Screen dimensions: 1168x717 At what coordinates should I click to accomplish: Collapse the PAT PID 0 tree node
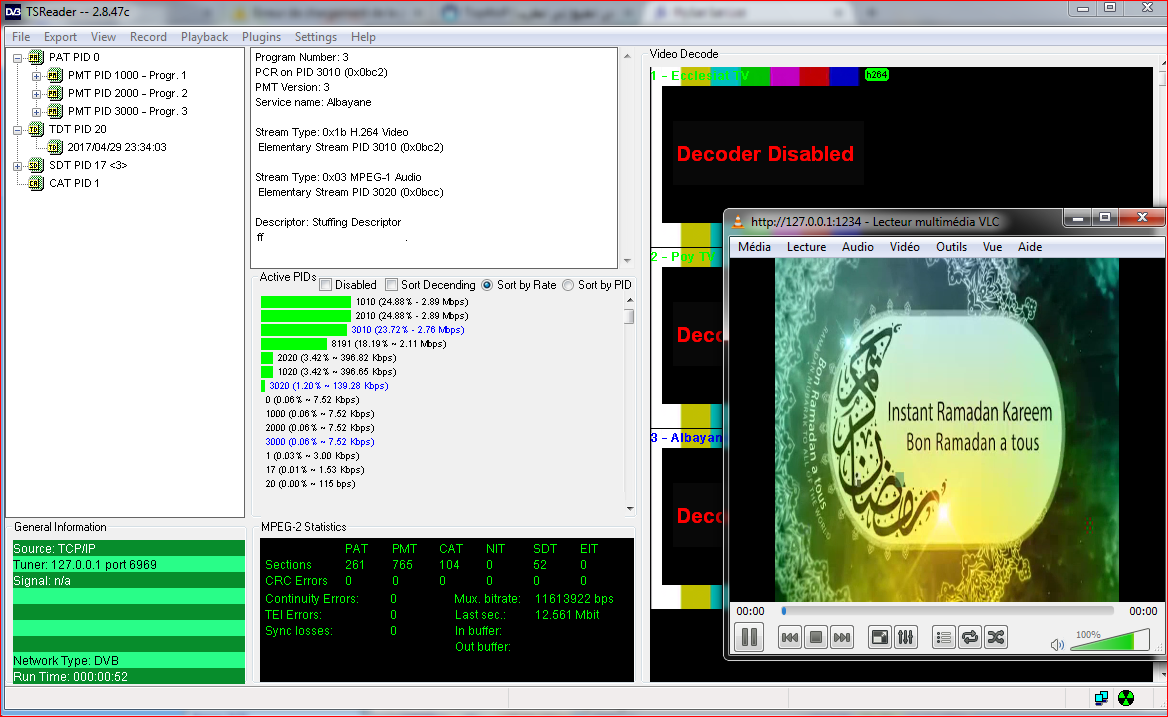point(19,58)
